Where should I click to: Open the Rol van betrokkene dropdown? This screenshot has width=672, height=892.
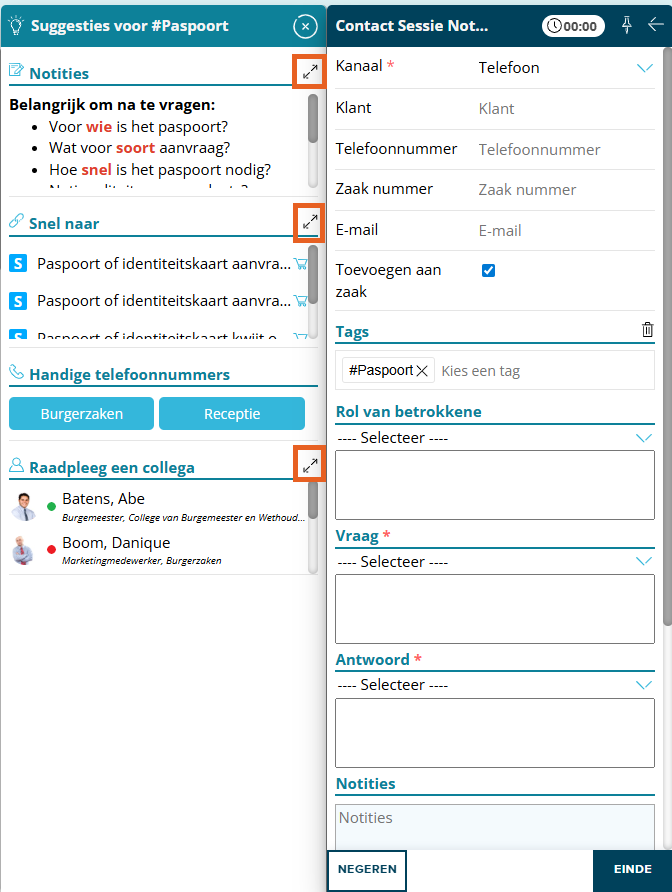[x=495, y=438]
